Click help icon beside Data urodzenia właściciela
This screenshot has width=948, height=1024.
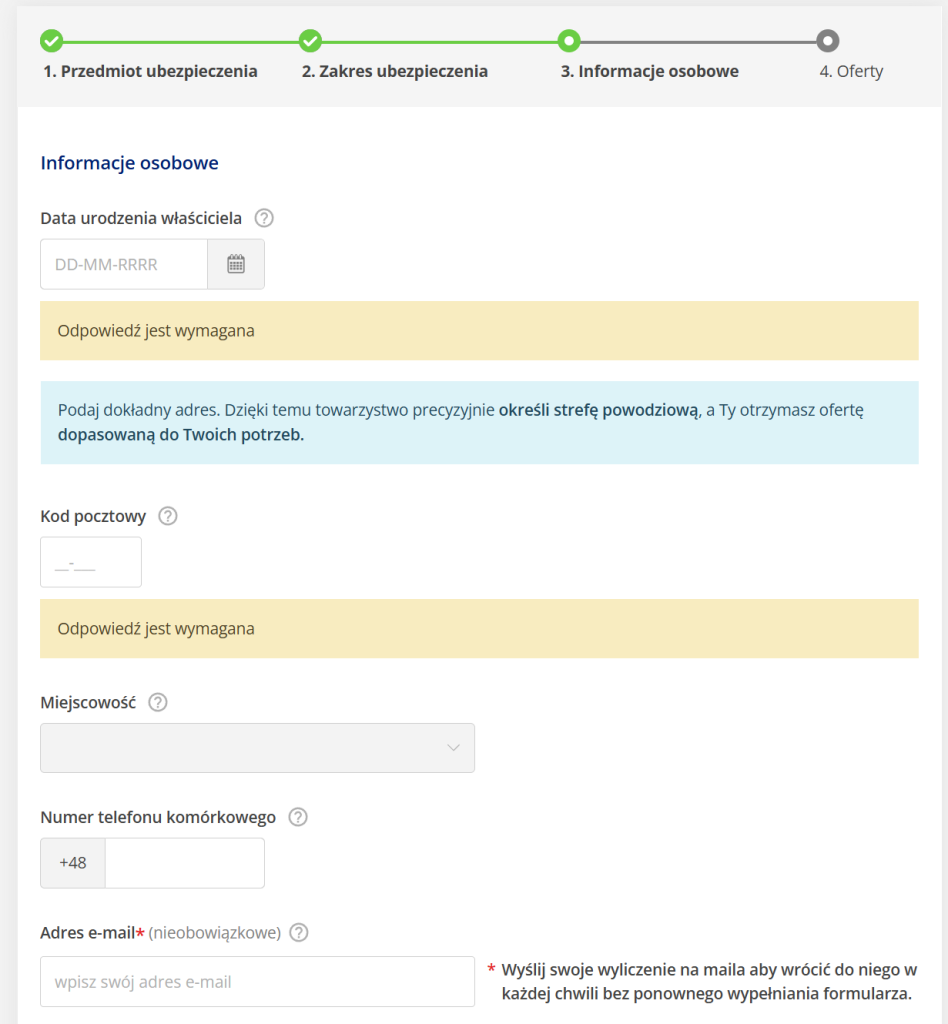pos(264,218)
